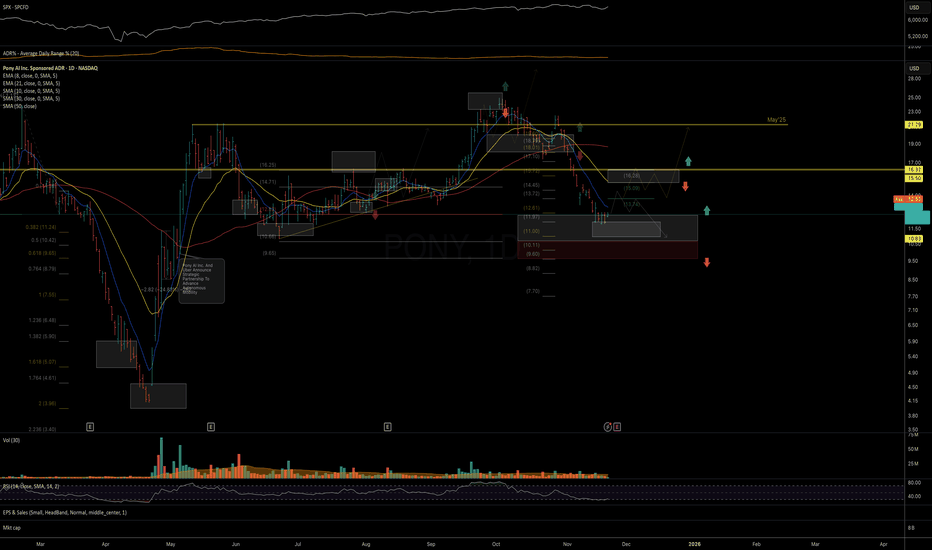Click the Pony AI news annotation text box

201,280
